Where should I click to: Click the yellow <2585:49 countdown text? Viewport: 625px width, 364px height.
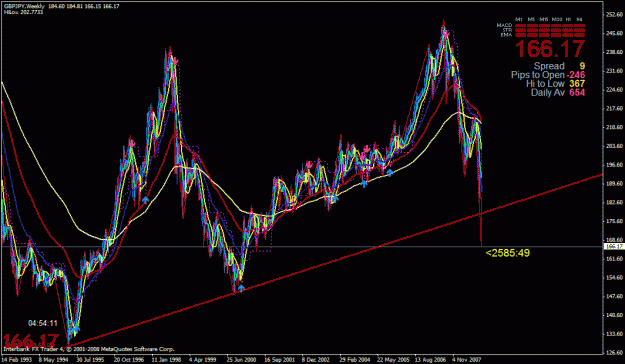pos(508,253)
